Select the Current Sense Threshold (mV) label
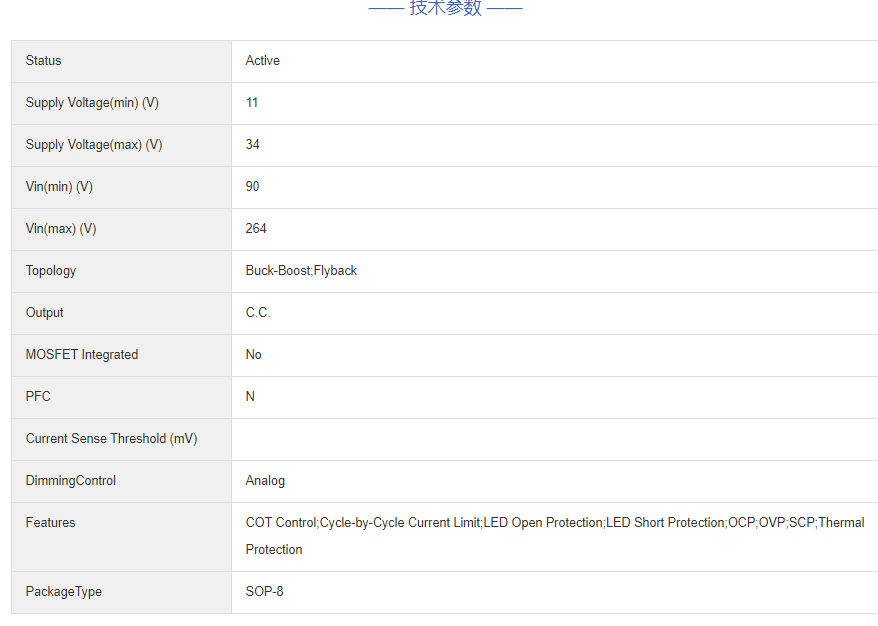Image resolution: width=878 pixels, height=626 pixels. point(111,439)
